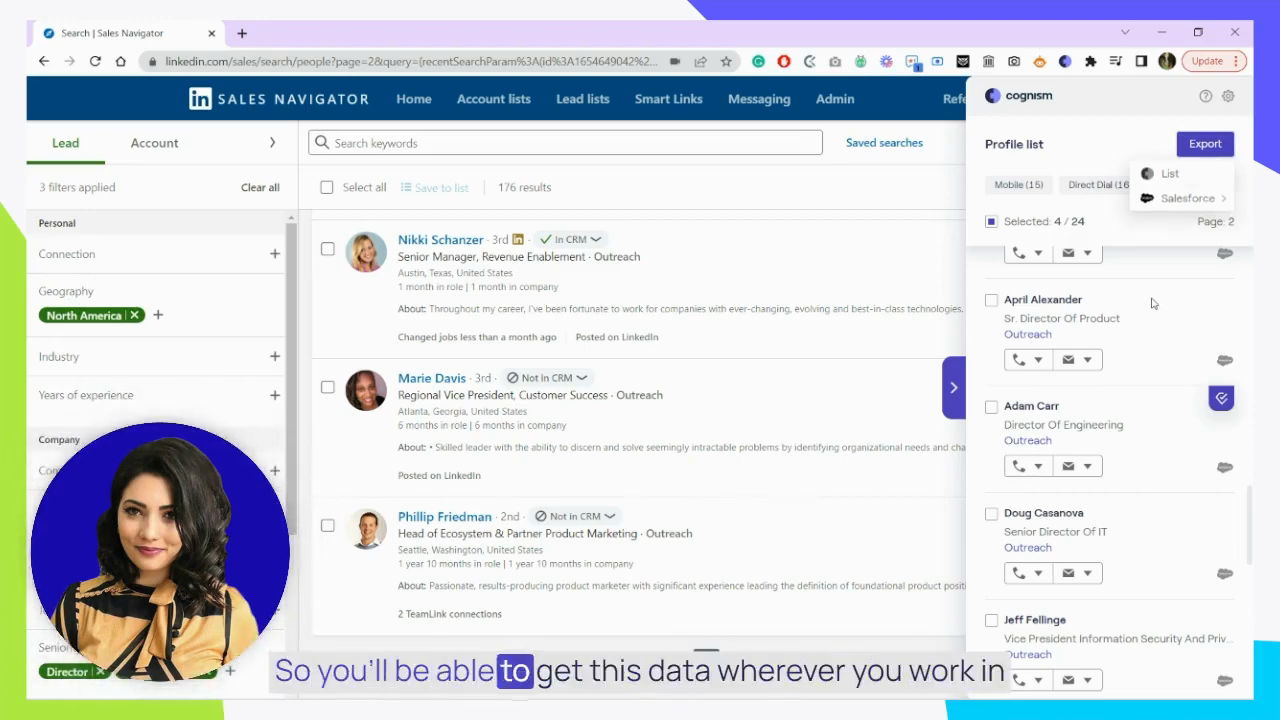Image resolution: width=1280 pixels, height=720 pixels.
Task: Open Nikki Schanzer's In CRM dropdown
Action: [x=570, y=240]
